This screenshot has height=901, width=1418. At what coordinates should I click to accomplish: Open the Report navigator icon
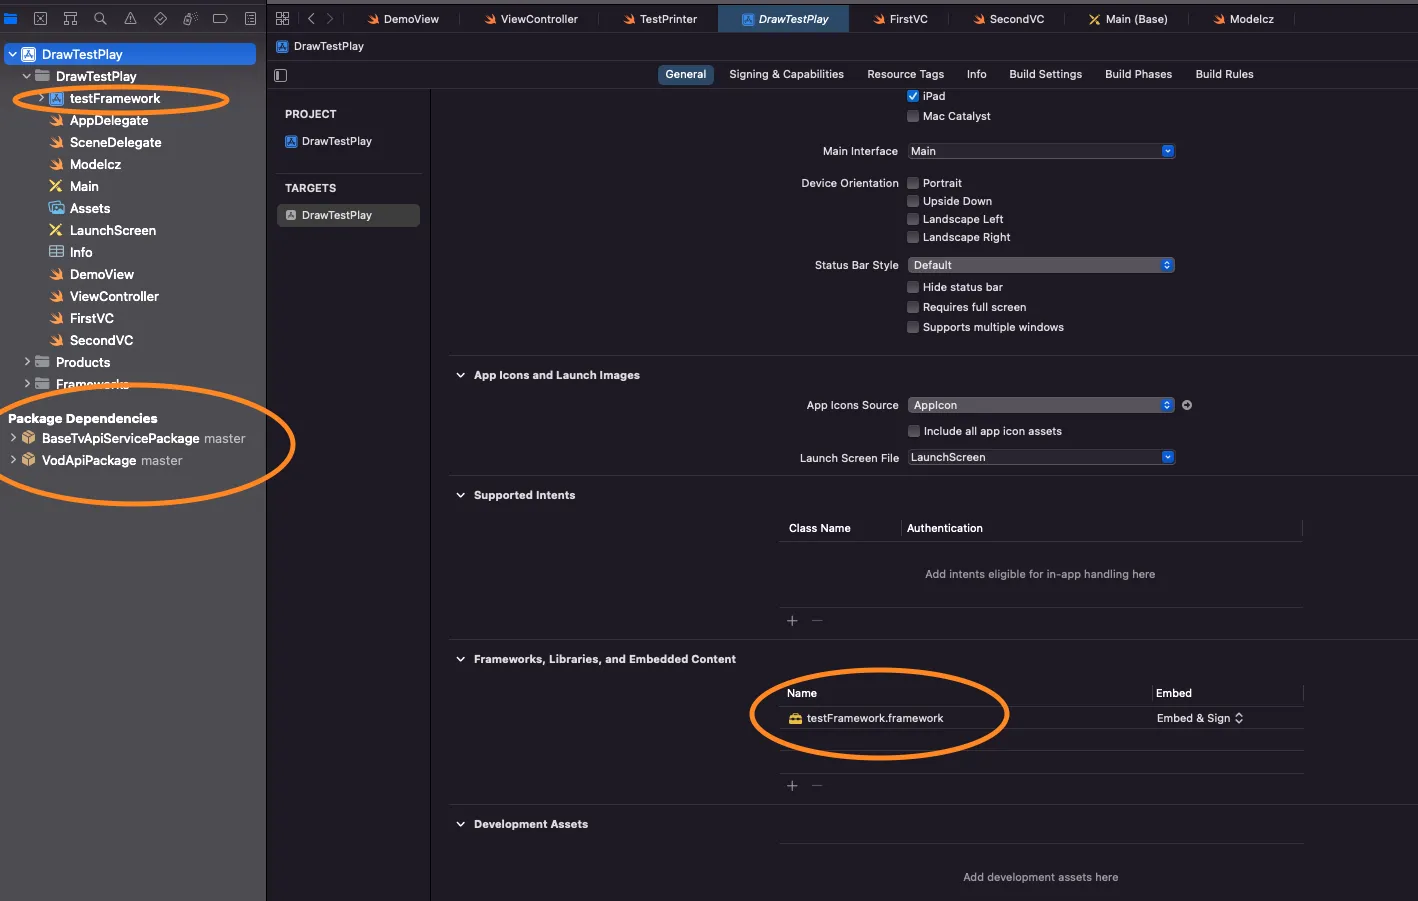[250, 19]
